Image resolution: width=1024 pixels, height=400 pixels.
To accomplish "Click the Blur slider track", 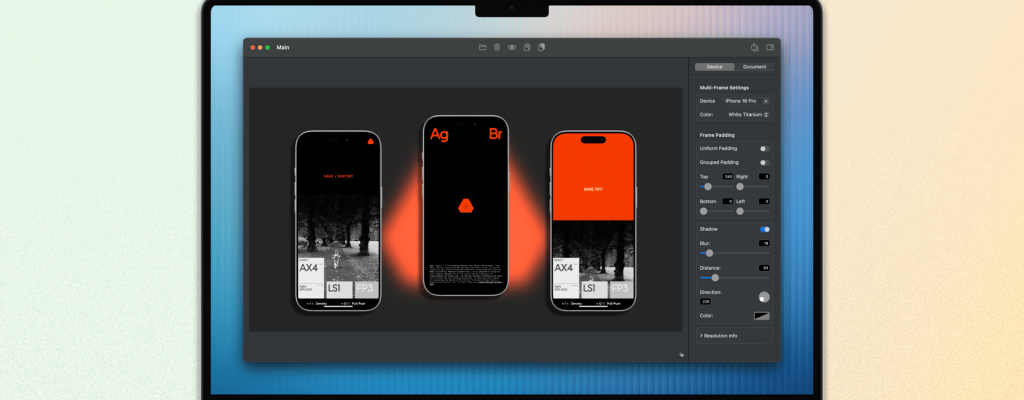I will coord(734,253).
